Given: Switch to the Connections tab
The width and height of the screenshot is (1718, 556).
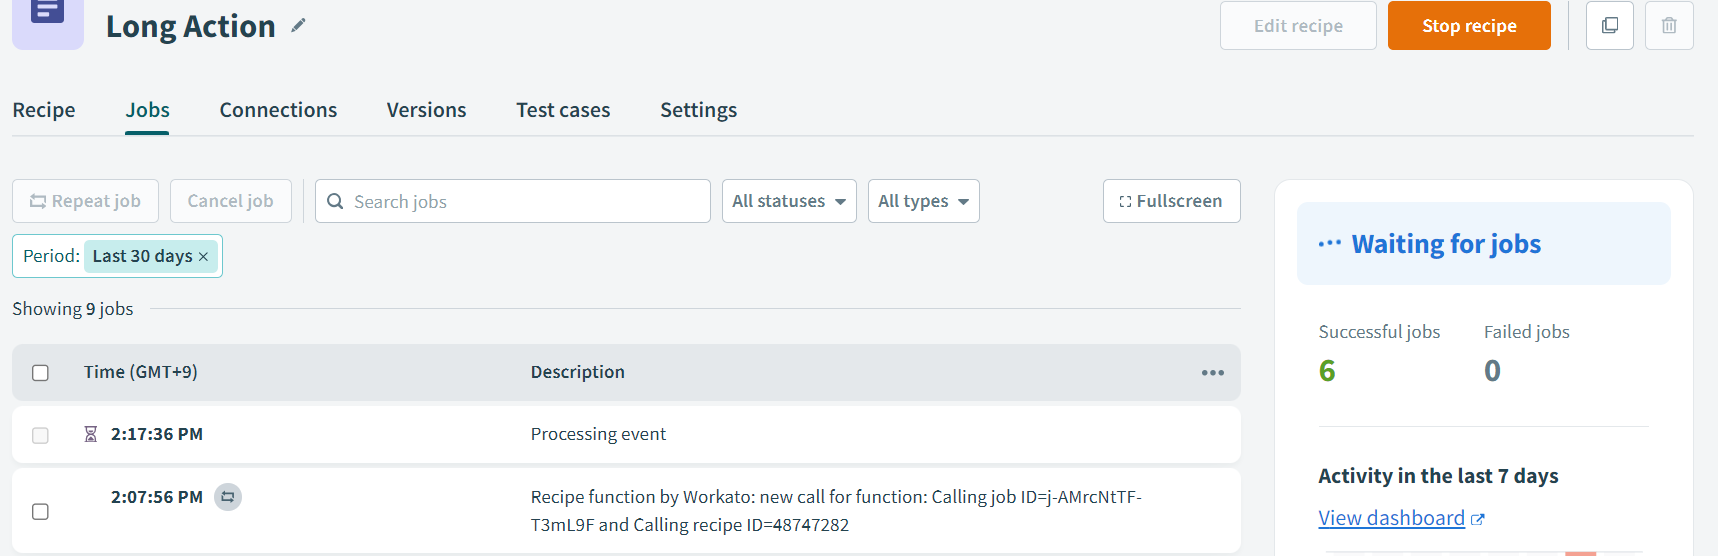Looking at the screenshot, I should (x=278, y=110).
